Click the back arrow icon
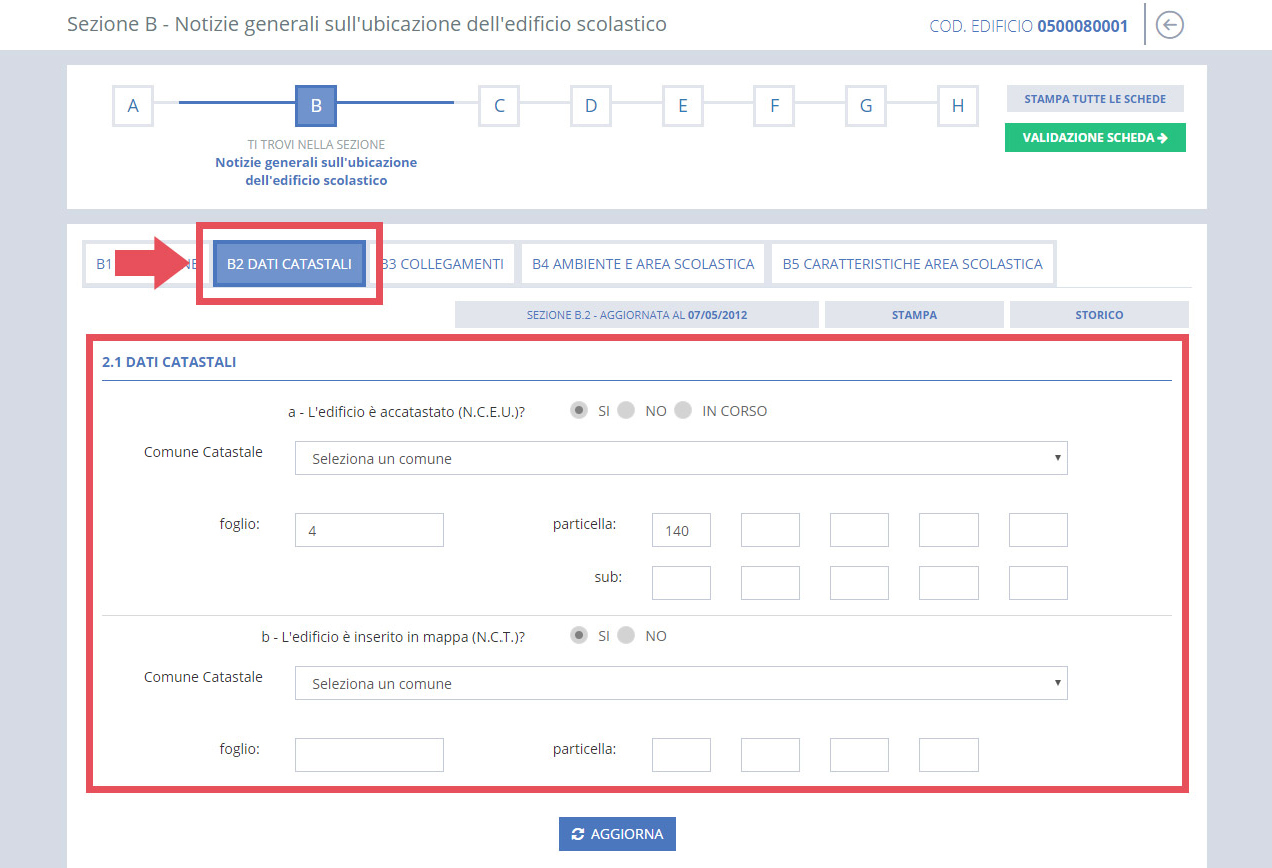The height and width of the screenshot is (868, 1272). pos(1169,25)
